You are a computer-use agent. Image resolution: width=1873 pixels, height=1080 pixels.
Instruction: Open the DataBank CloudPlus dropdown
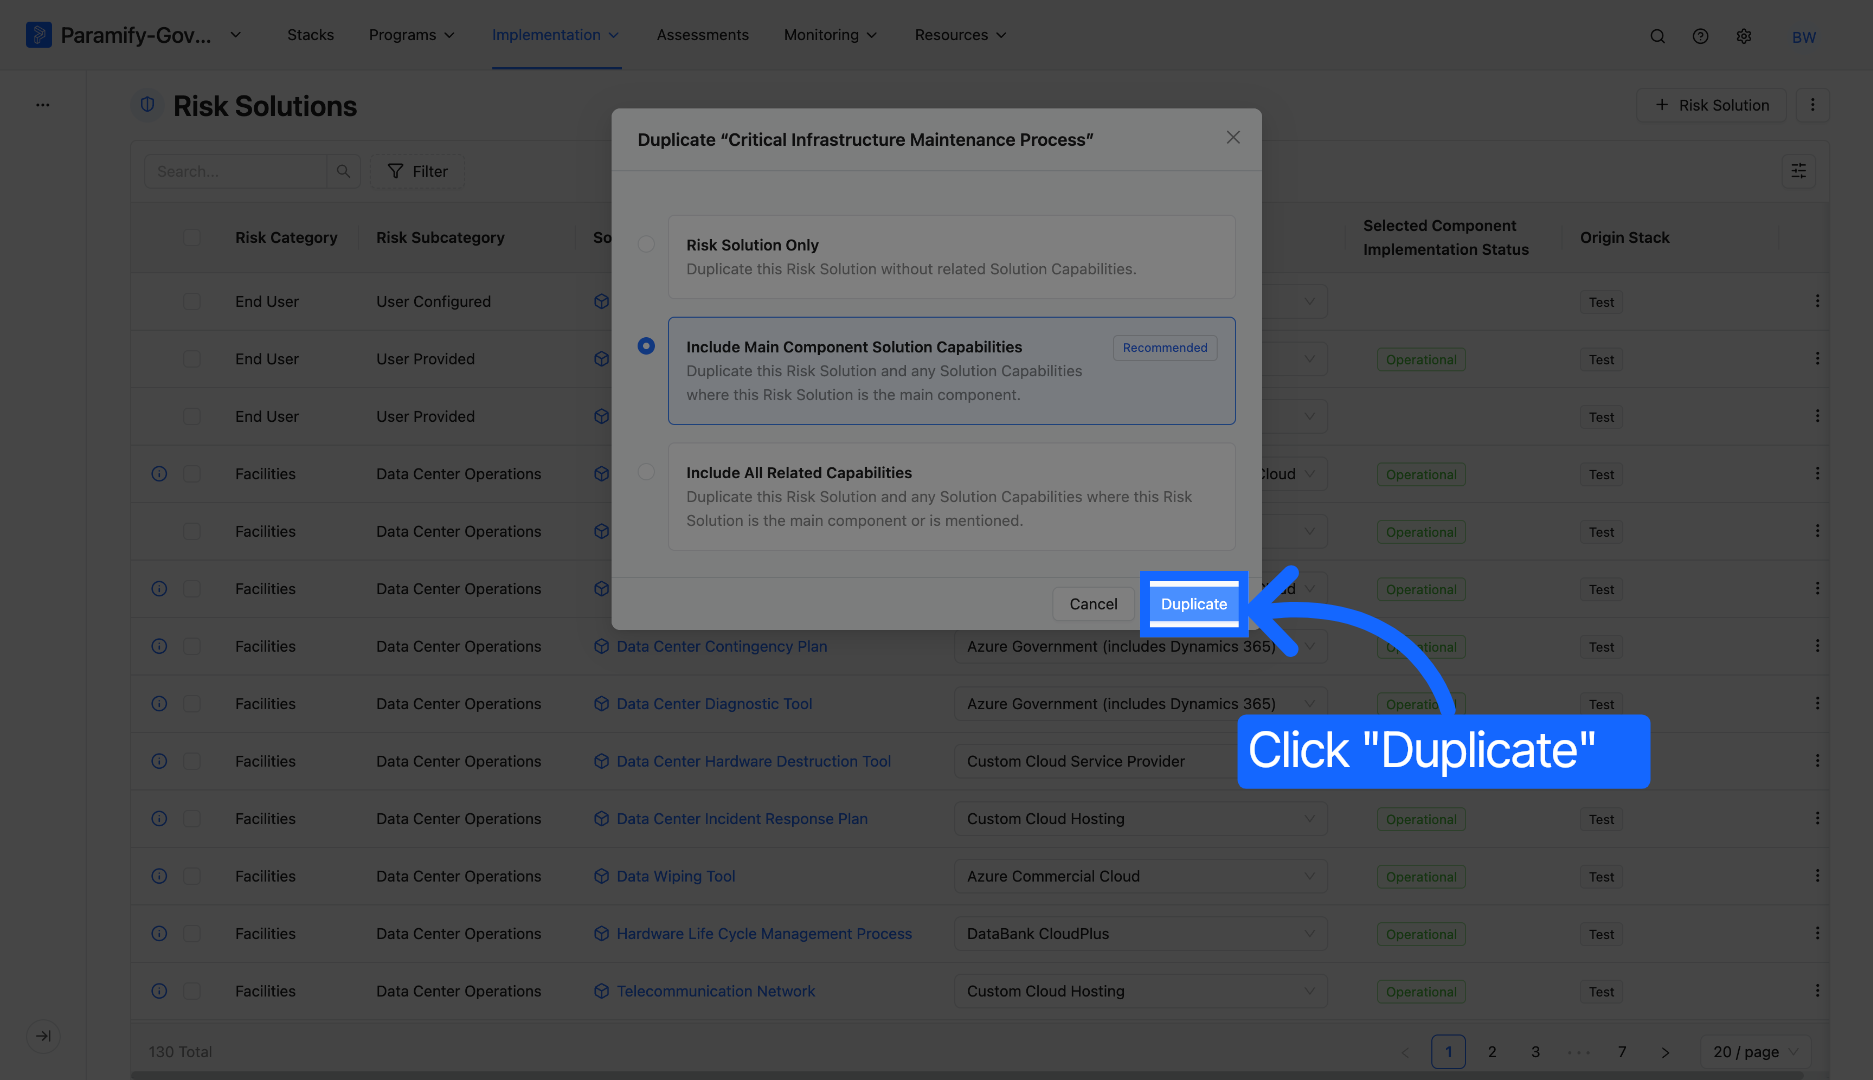[1140, 934]
